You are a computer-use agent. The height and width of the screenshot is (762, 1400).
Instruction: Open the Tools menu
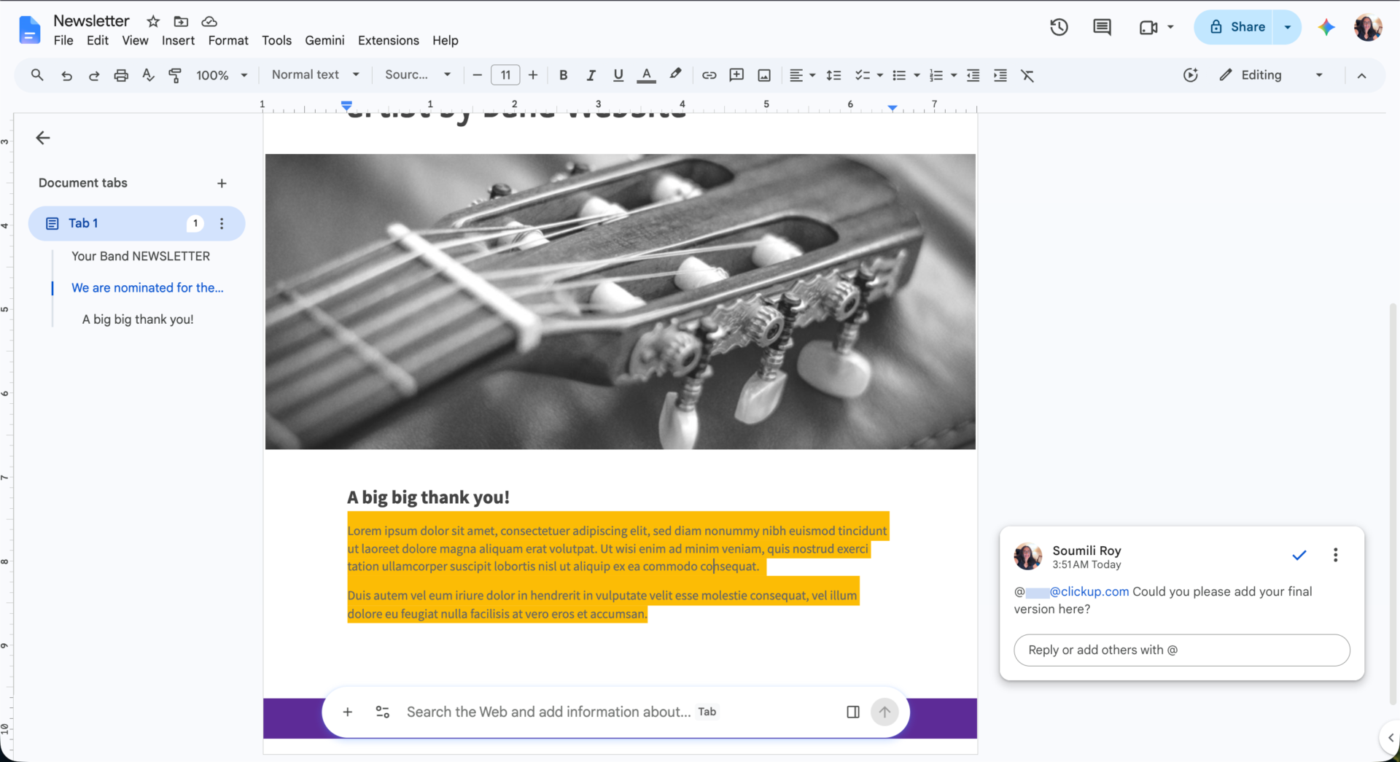point(277,41)
